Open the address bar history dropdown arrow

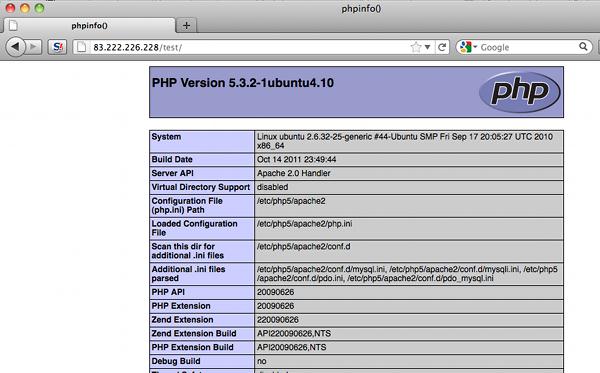click(428, 47)
